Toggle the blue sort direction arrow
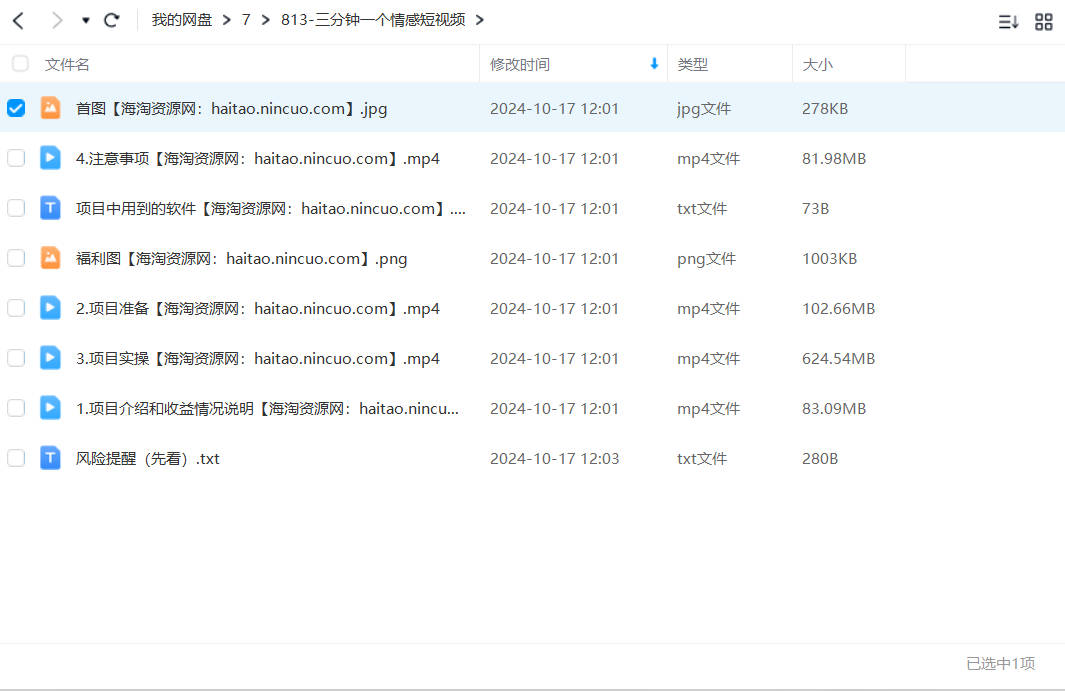This screenshot has height=691, width=1065. coord(654,64)
